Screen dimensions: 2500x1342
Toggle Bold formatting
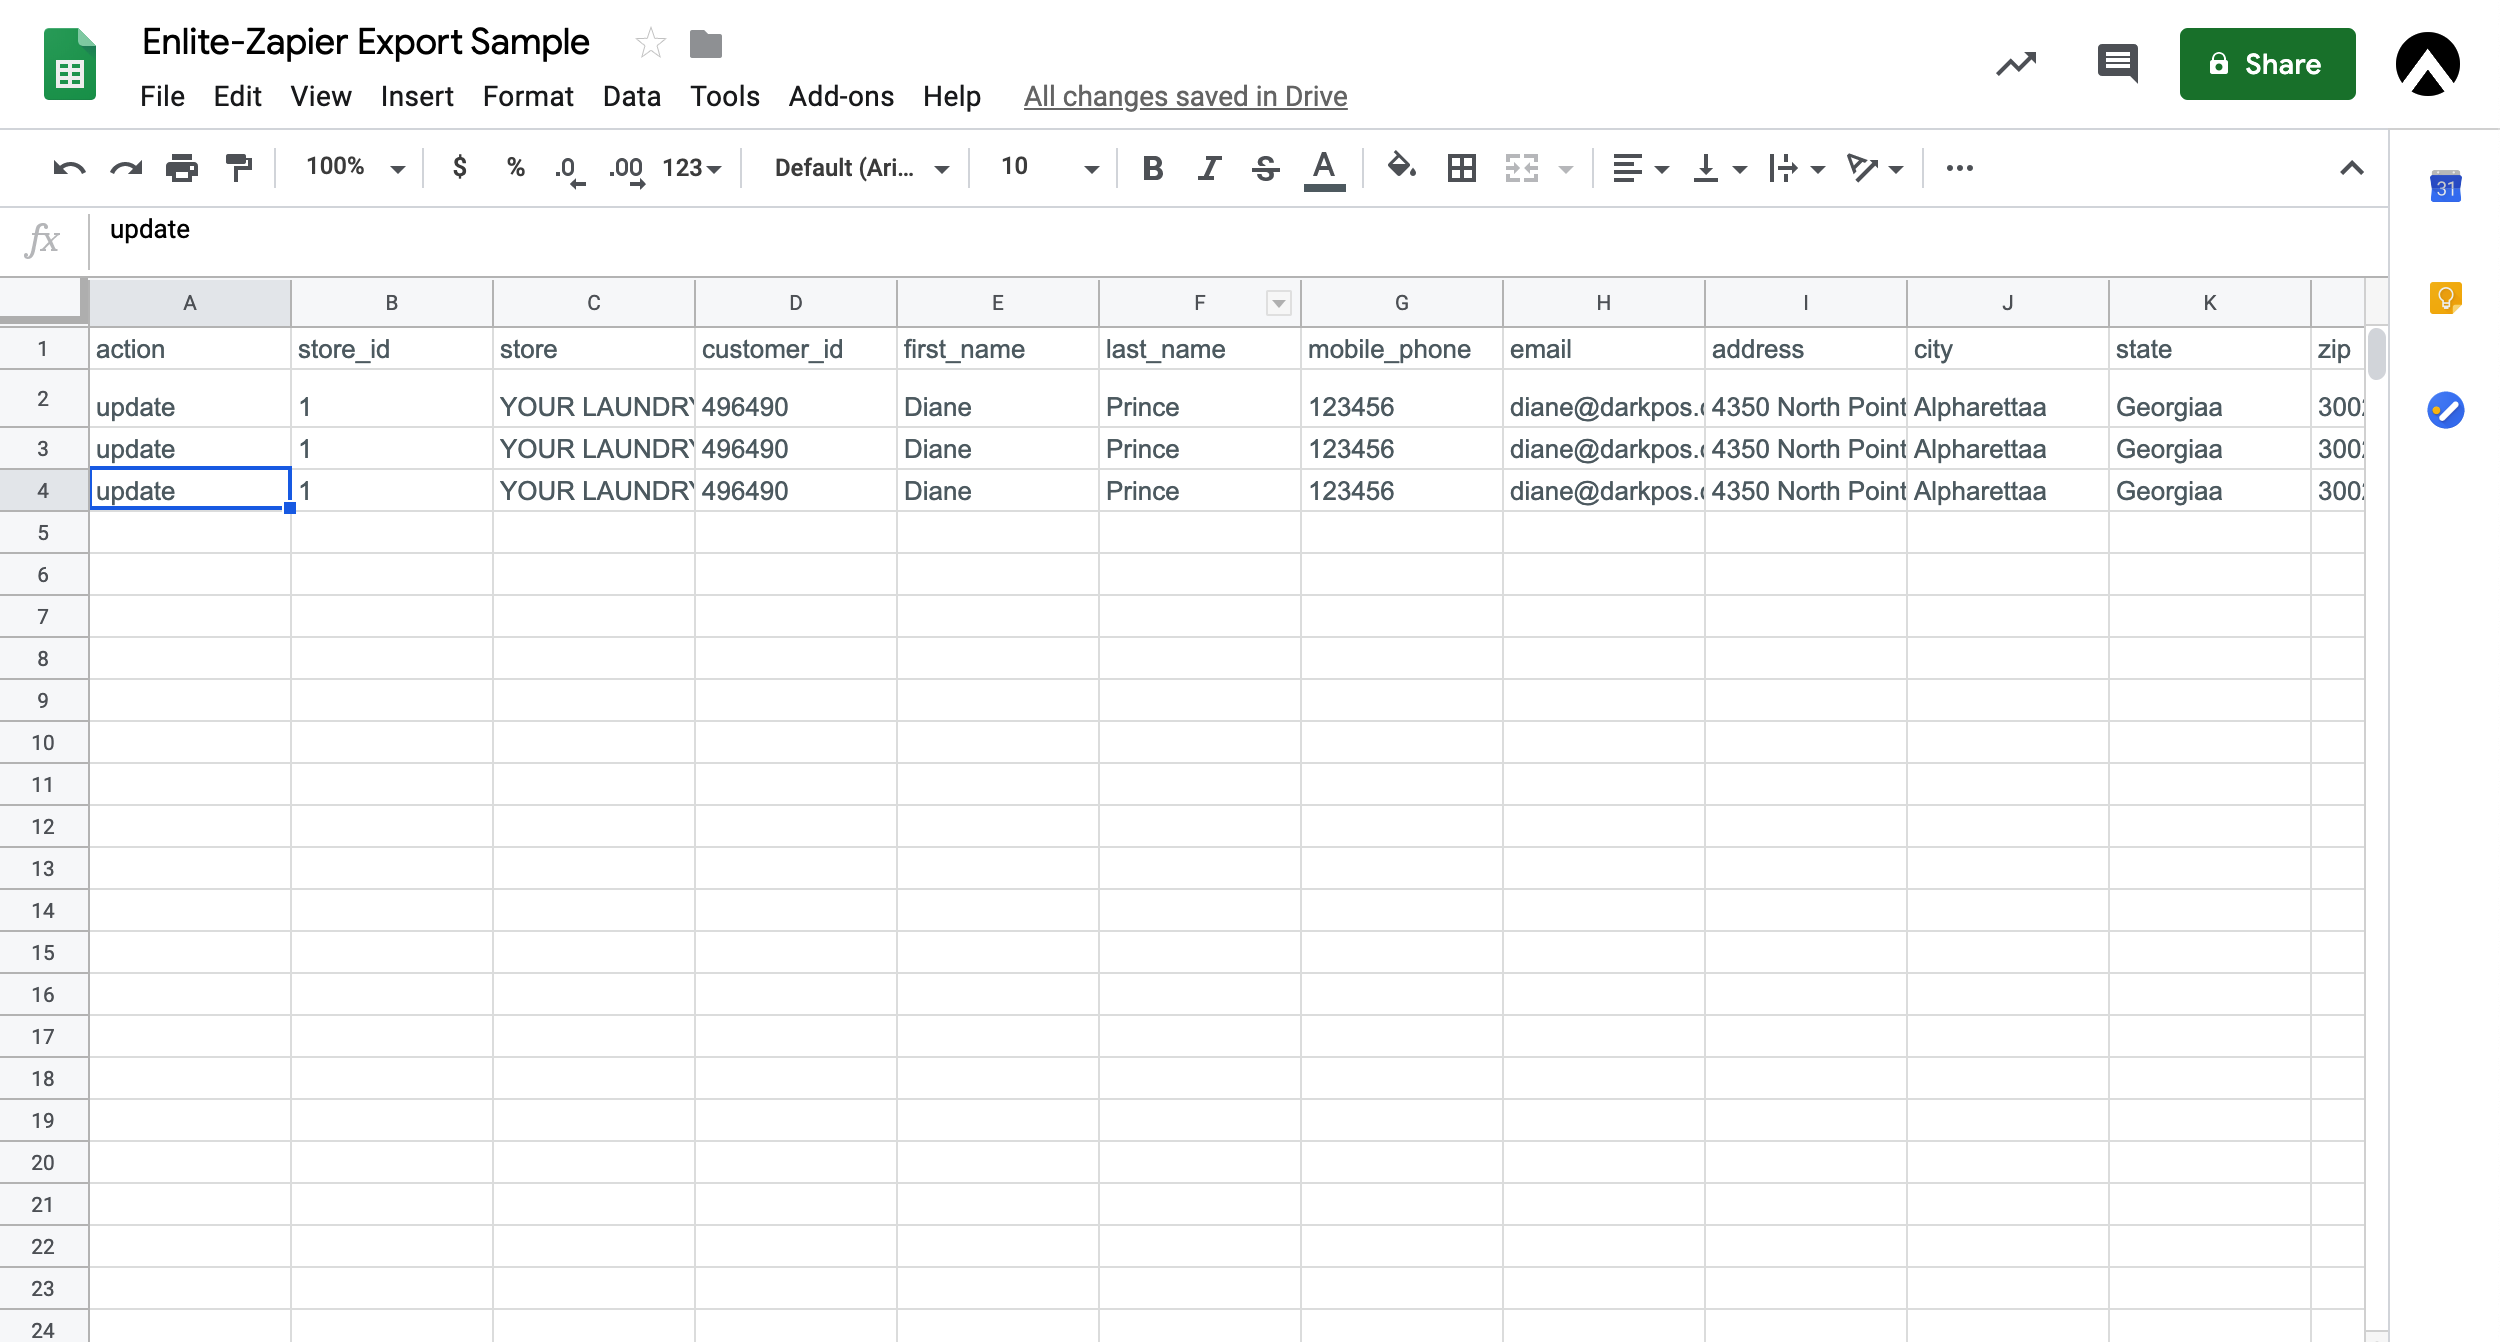point(1152,168)
